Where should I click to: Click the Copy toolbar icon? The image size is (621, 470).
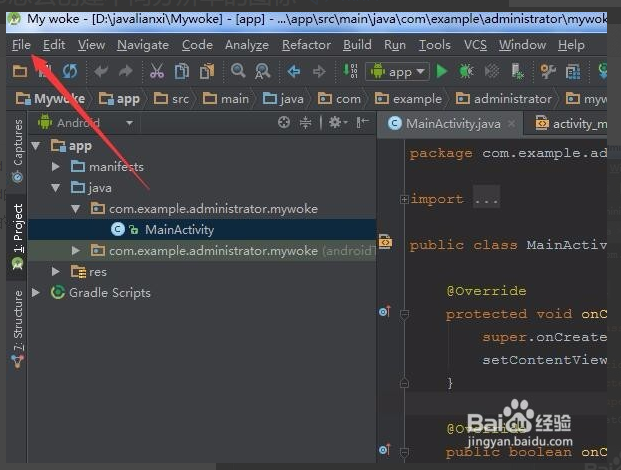(182, 72)
